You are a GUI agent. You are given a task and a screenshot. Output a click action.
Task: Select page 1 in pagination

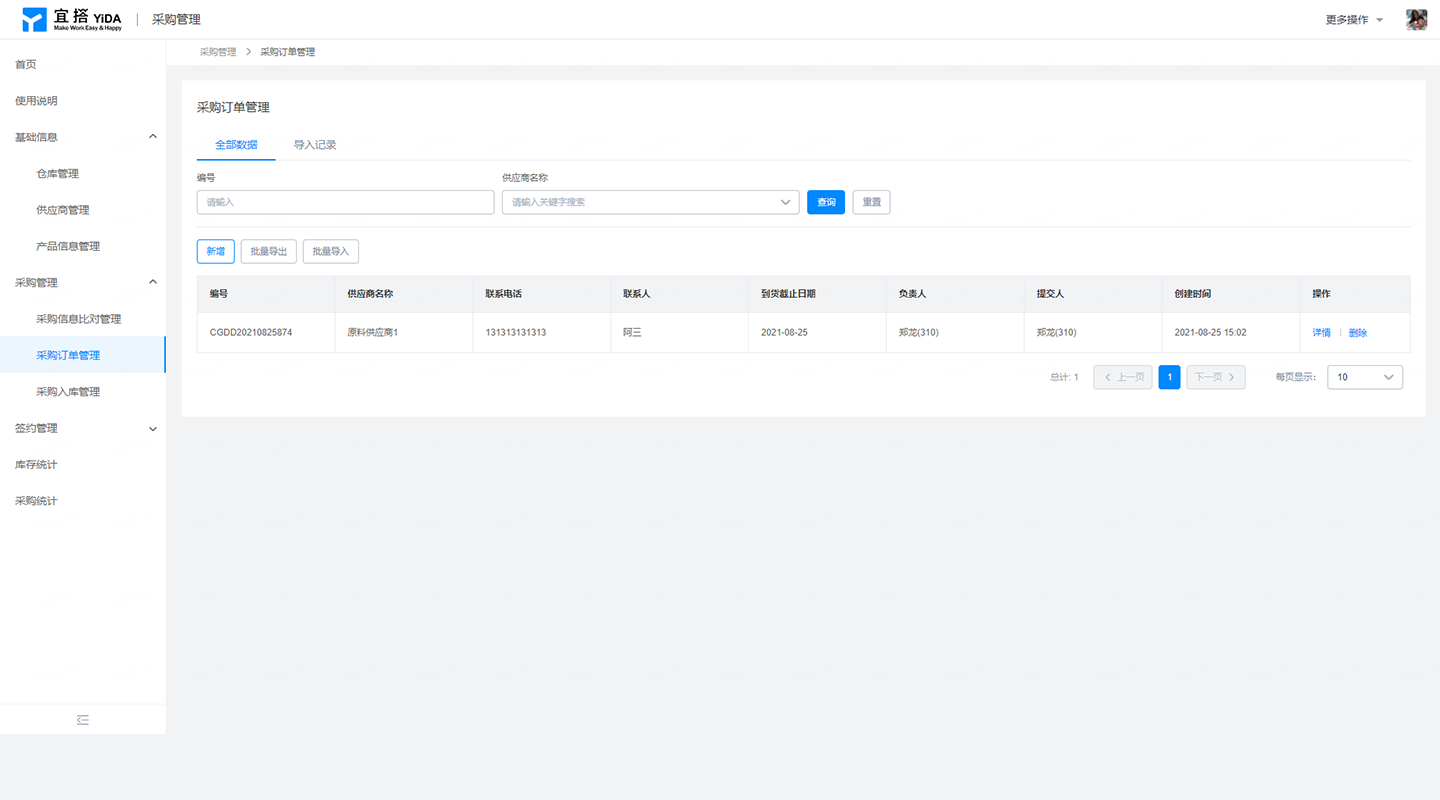pyautogui.click(x=1169, y=377)
